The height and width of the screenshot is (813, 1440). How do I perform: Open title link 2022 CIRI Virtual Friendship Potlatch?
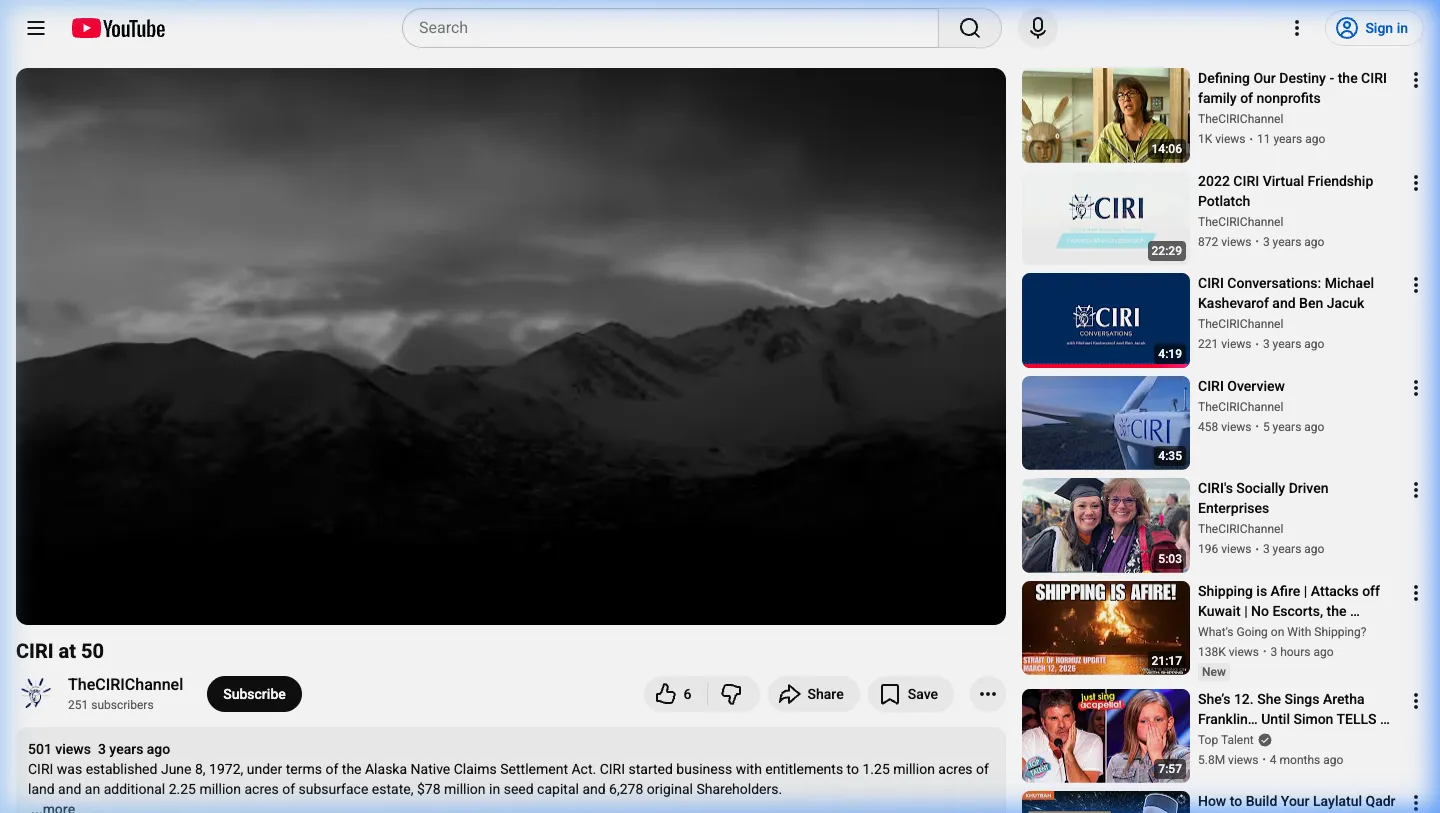click(x=1285, y=191)
